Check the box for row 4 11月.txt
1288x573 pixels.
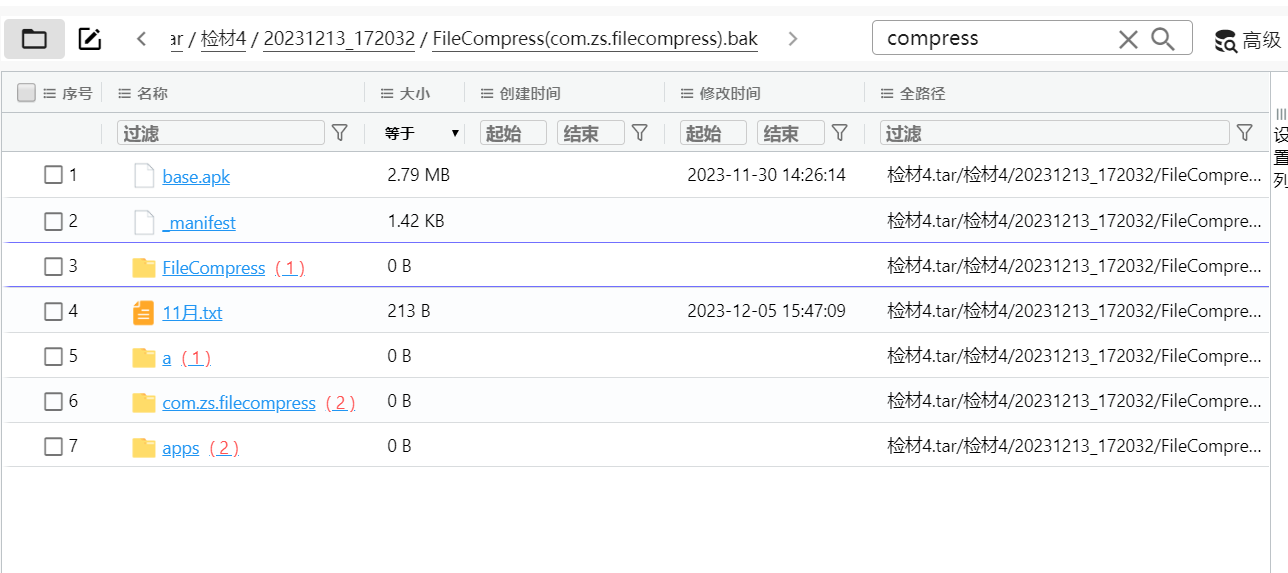[x=53, y=311]
